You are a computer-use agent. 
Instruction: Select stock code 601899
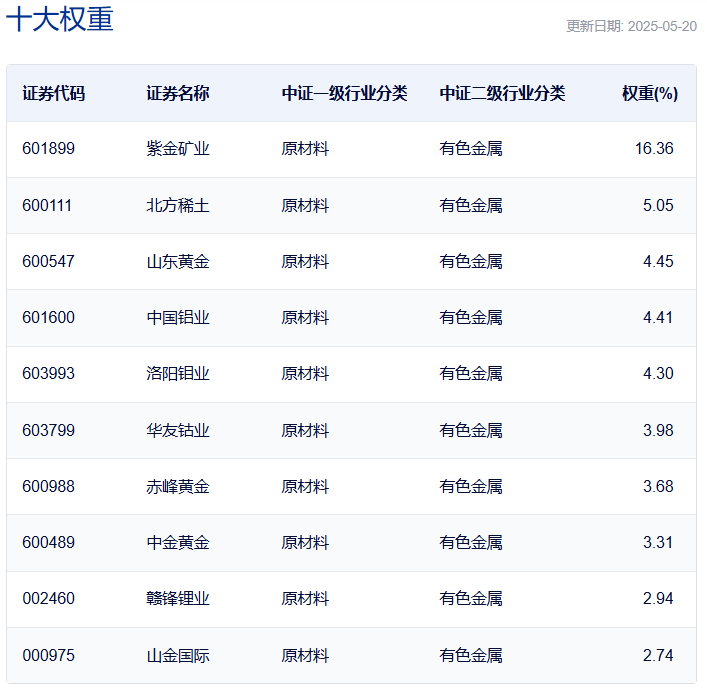coord(49,148)
